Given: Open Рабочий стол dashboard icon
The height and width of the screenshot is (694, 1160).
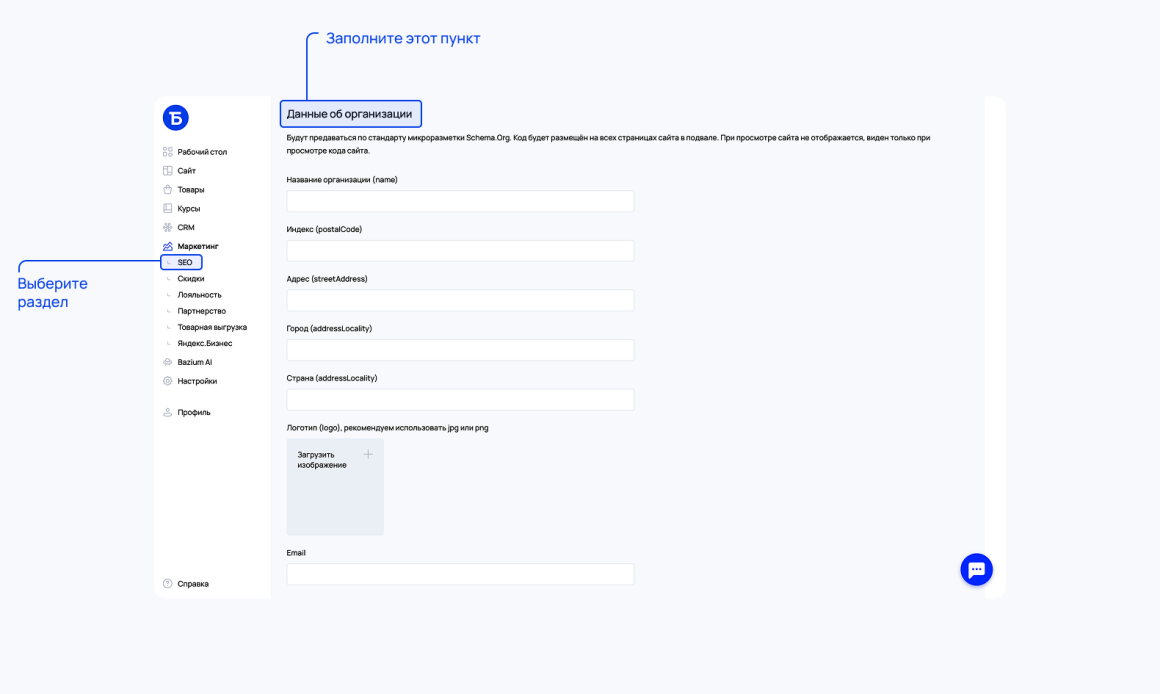Looking at the screenshot, I should point(168,152).
